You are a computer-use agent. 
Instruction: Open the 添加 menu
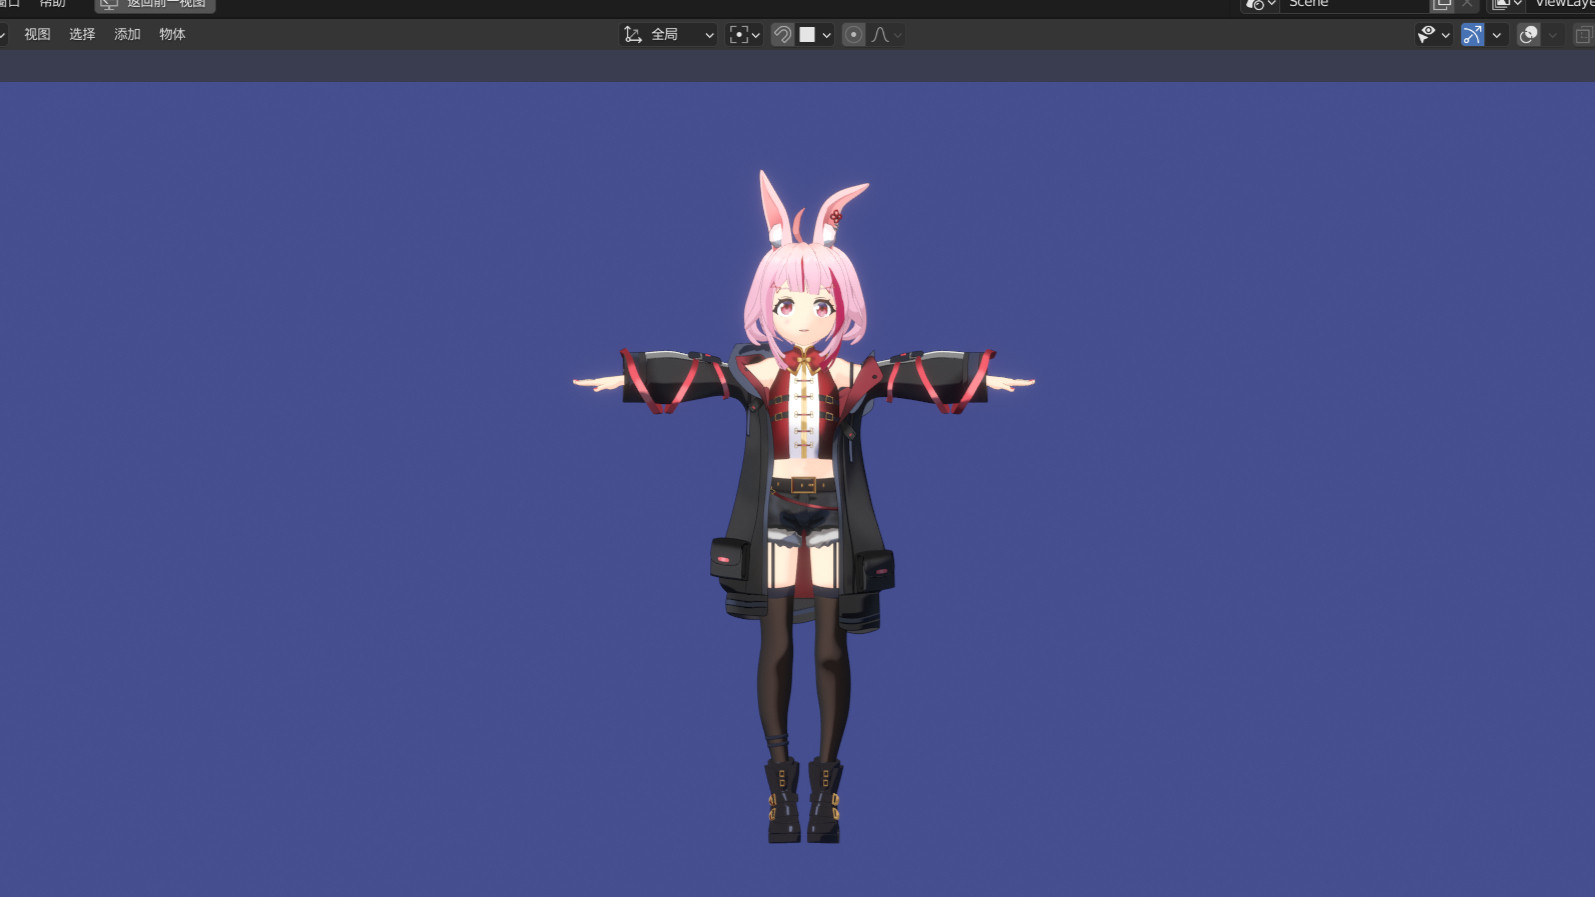(127, 34)
